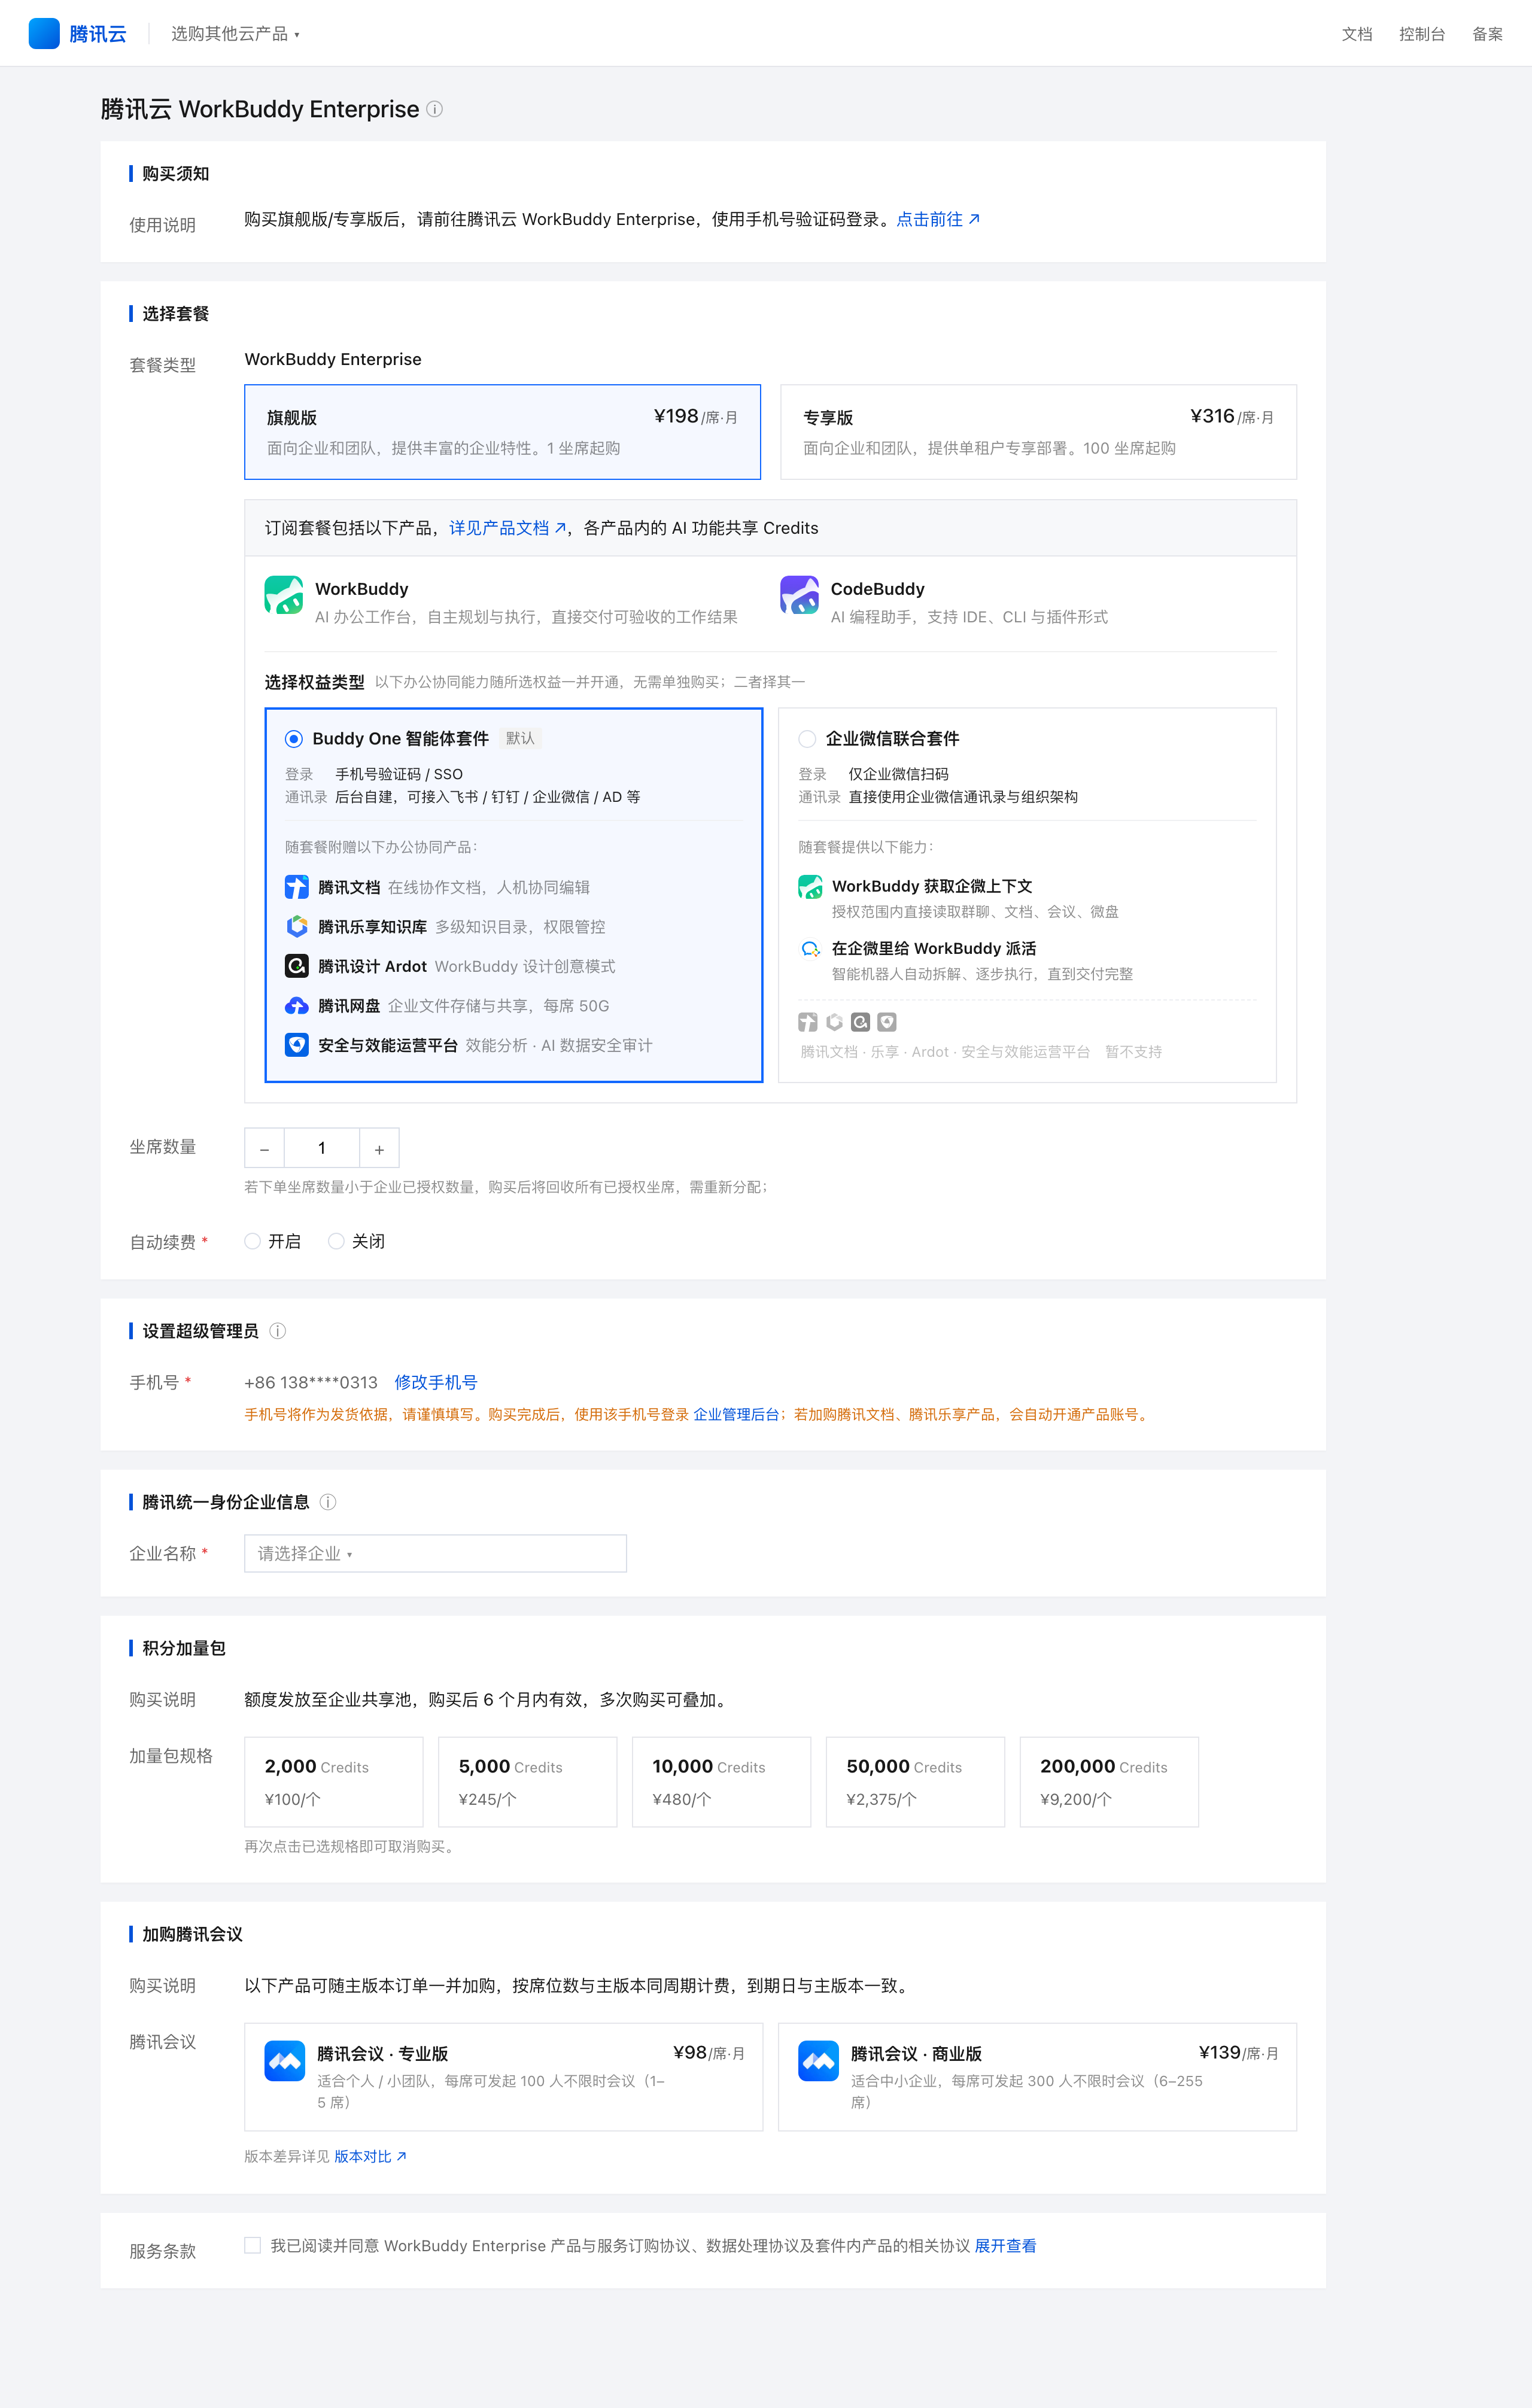Image resolution: width=1532 pixels, height=2408 pixels.
Task: Choose the 2,000 Credits add-on pack
Action: [x=333, y=1782]
